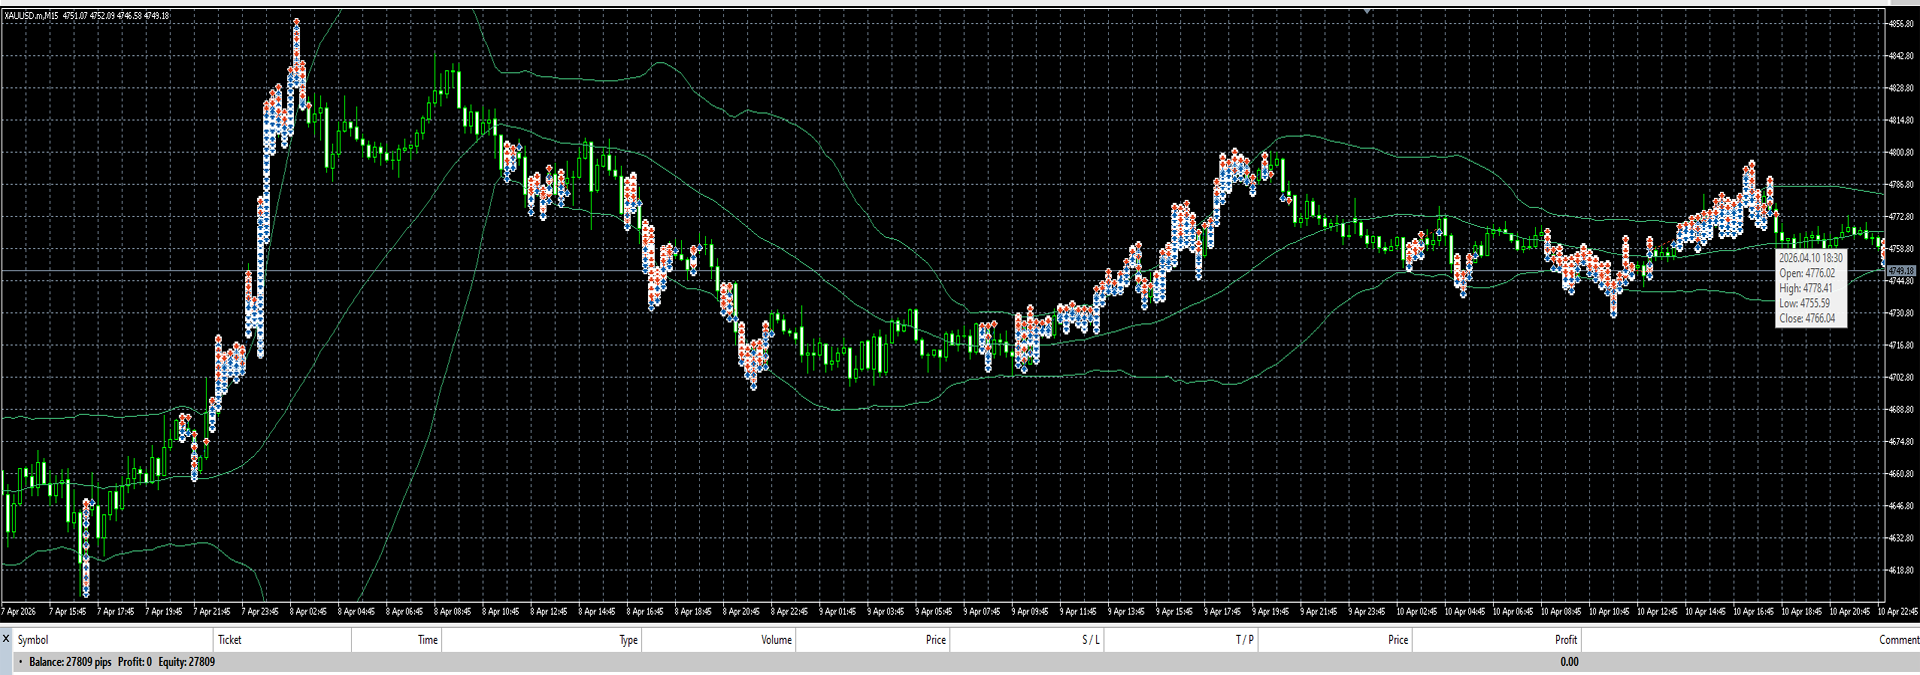This screenshot has width=1920, height=675.
Task: Click the OHLC tooltip showing 2026.04.10 18:30
Action: coord(1811,288)
